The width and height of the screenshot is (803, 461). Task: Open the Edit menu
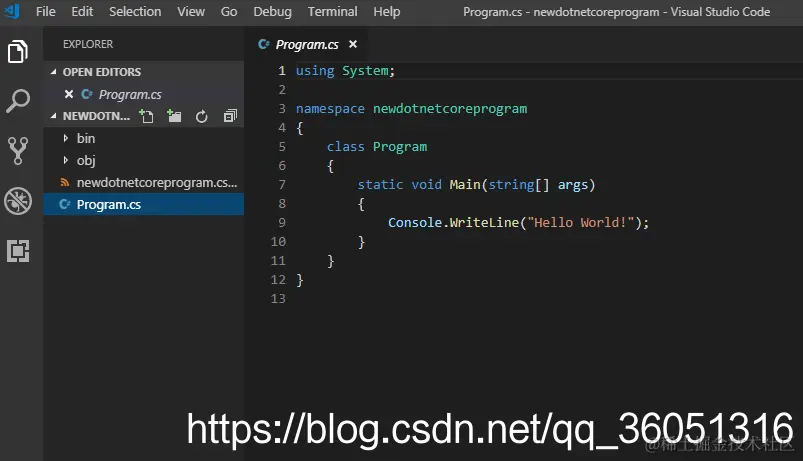click(82, 11)
